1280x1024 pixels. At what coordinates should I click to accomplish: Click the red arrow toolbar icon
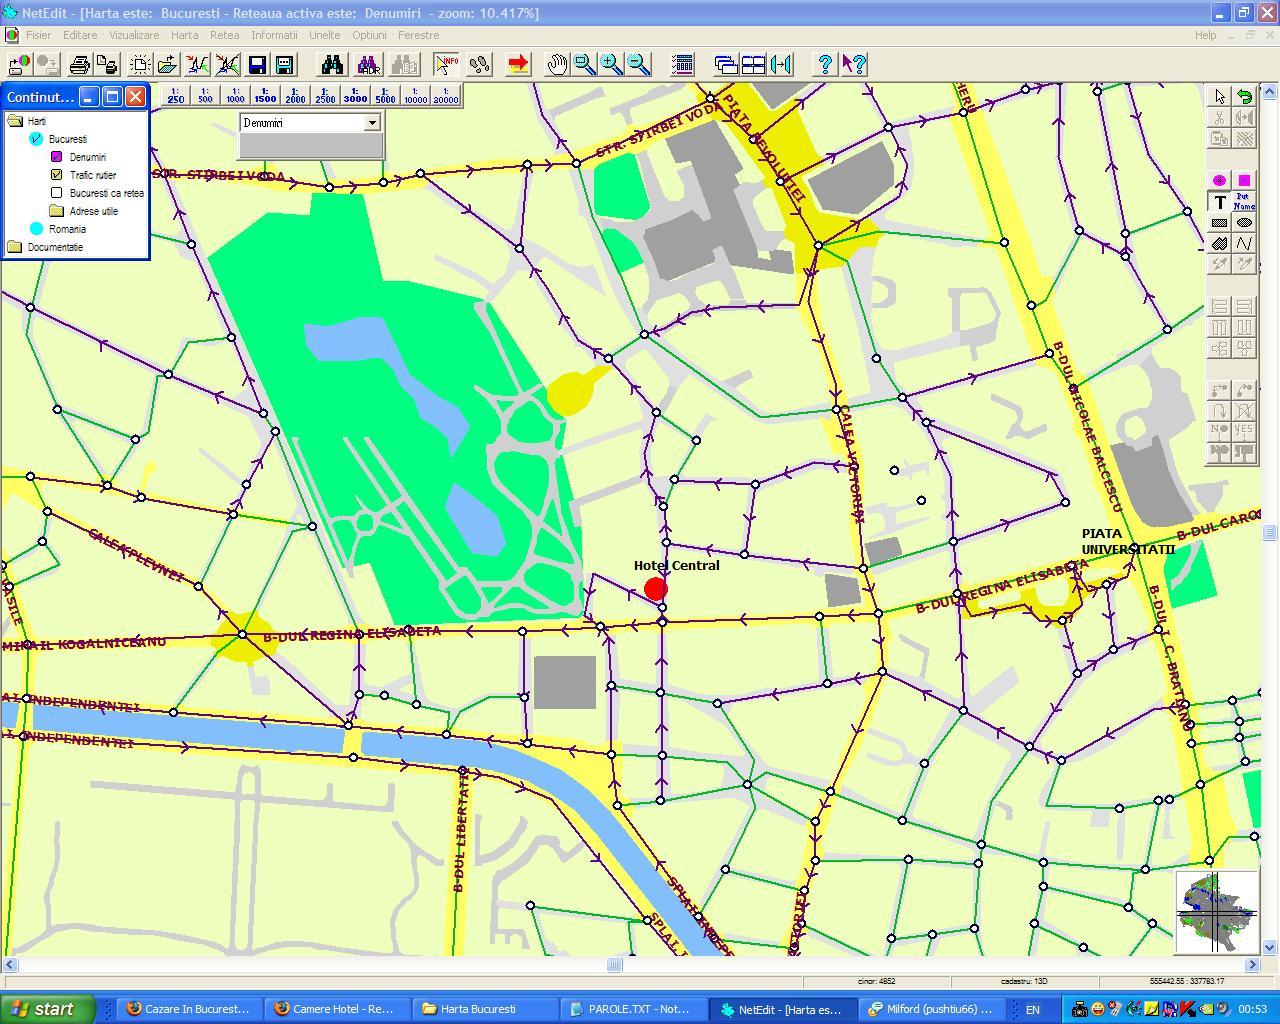518,65
